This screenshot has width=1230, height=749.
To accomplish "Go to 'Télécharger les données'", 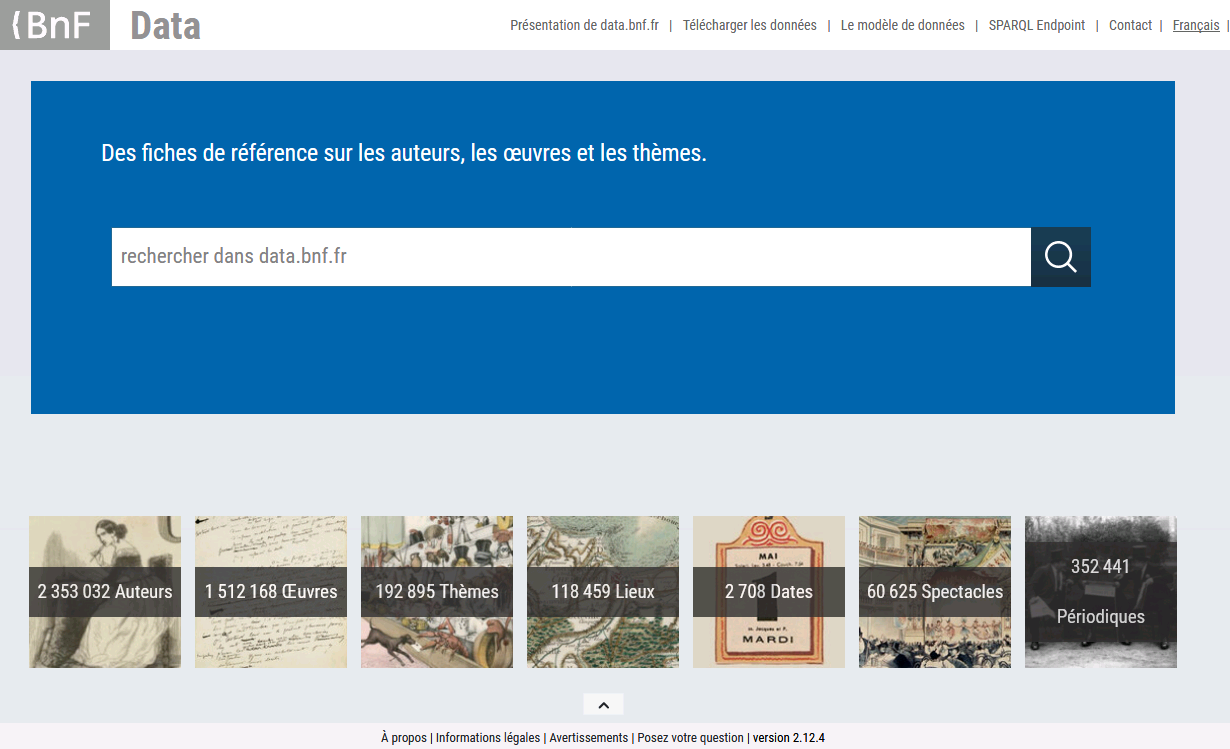I will pyautogui.click(x=750, y=25).
